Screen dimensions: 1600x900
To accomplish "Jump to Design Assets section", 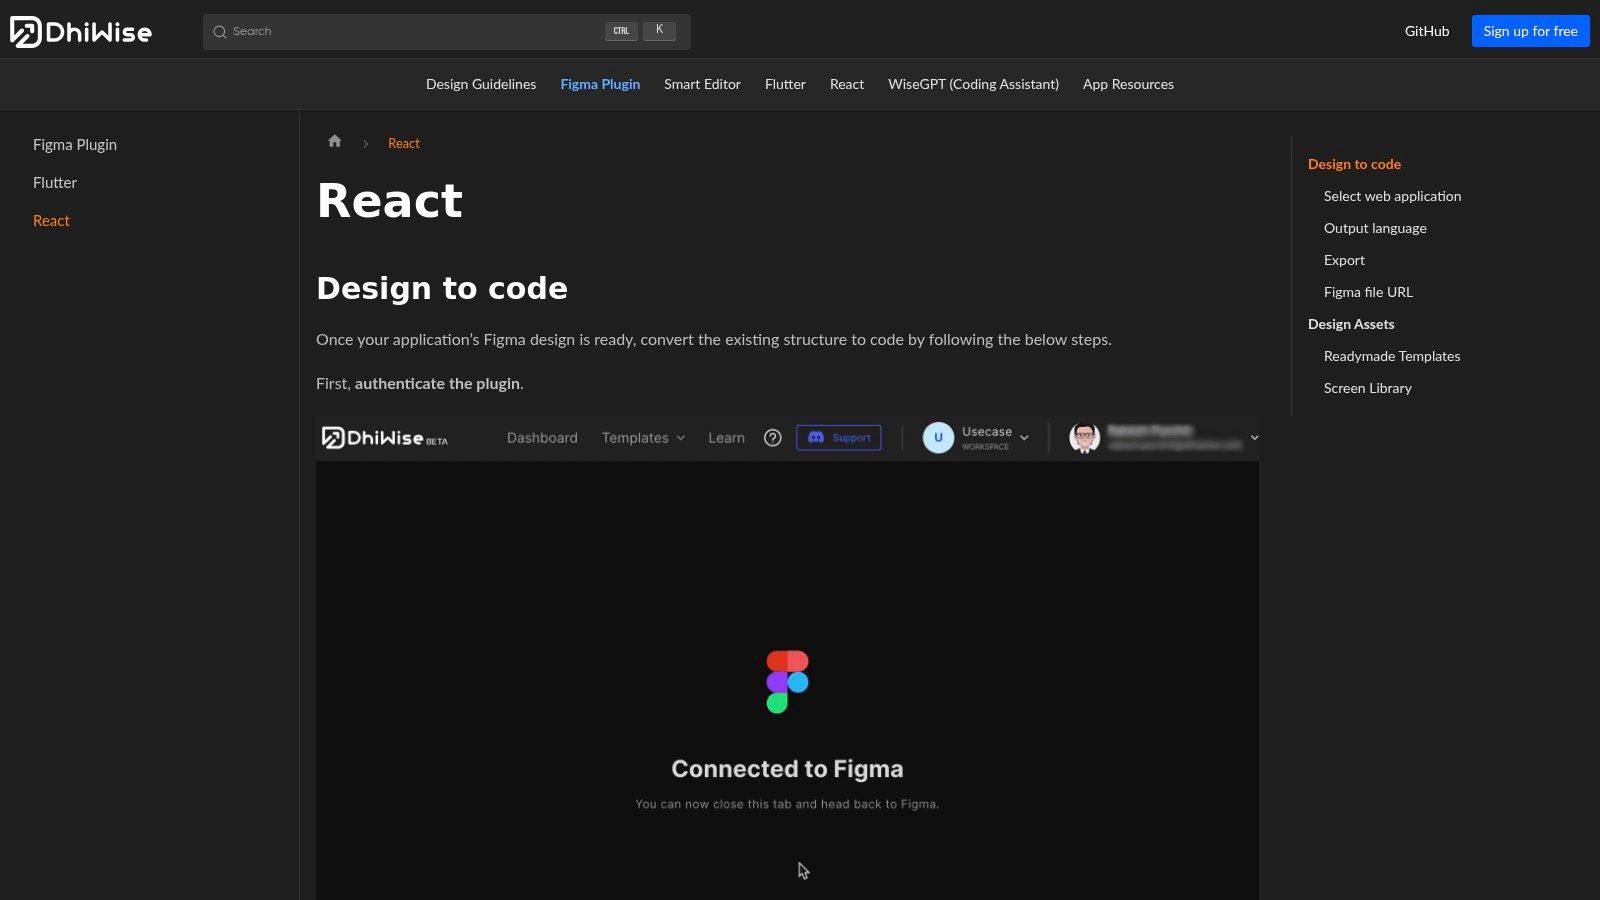I will pyautogui.click(x=1351, y=324).
